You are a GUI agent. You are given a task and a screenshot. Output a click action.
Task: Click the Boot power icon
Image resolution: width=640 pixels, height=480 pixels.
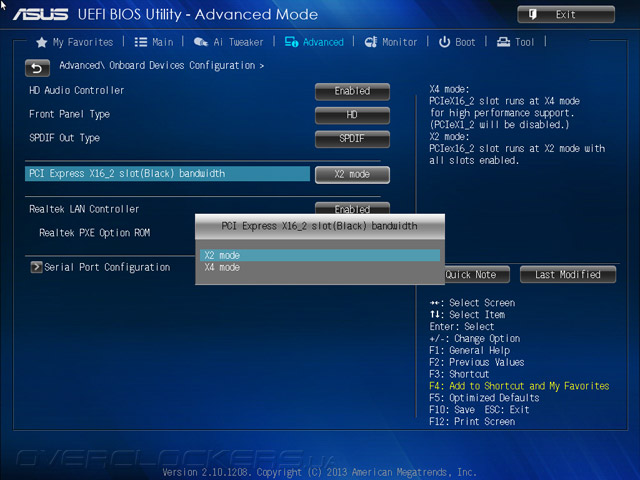click(x=444, y=42)
